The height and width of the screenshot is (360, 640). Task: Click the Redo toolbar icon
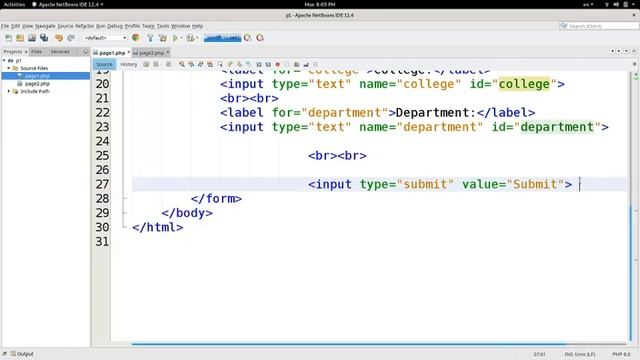pos(71,38)
